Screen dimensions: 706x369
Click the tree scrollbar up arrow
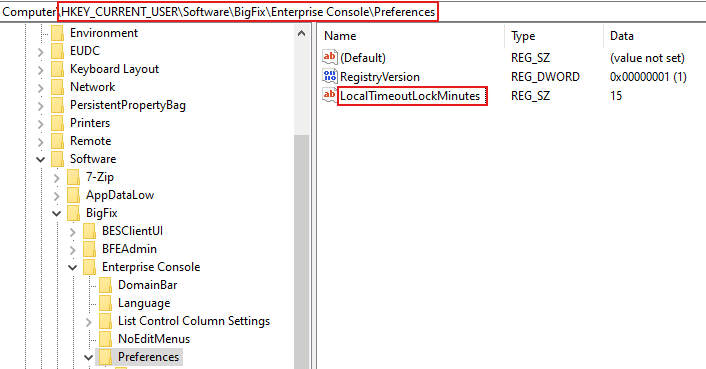click(302, 33)
